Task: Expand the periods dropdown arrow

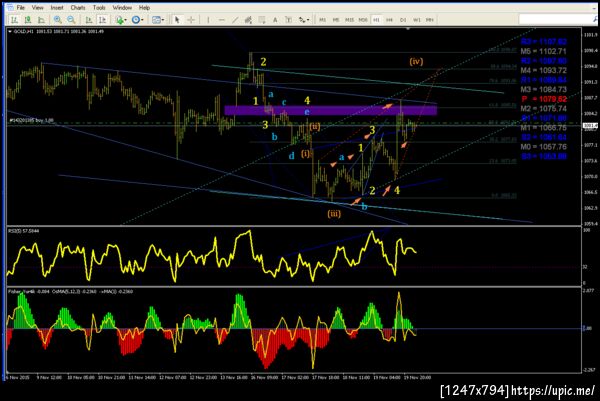Action: coord(142,20)
